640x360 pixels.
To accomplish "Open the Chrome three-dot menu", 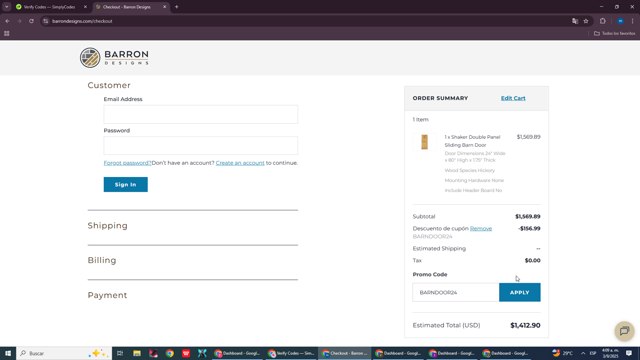I will pos(633,21).
